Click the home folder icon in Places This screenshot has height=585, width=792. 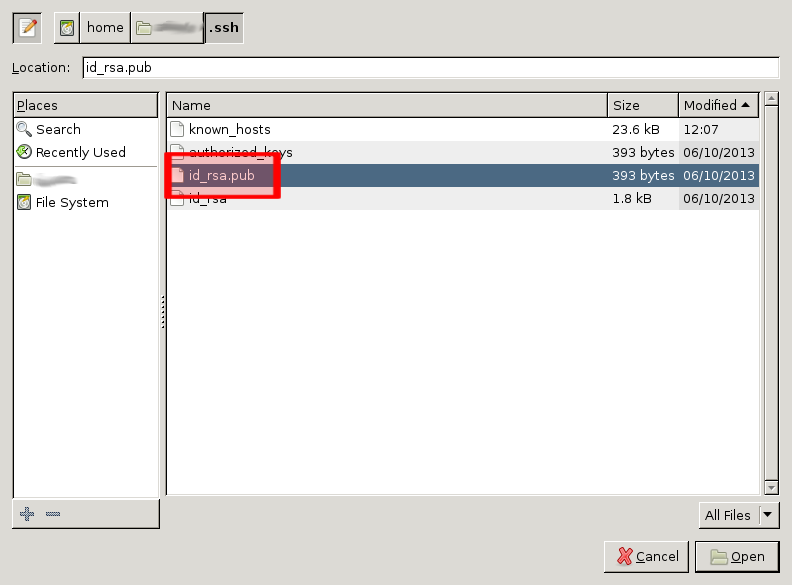click(25, 179)
